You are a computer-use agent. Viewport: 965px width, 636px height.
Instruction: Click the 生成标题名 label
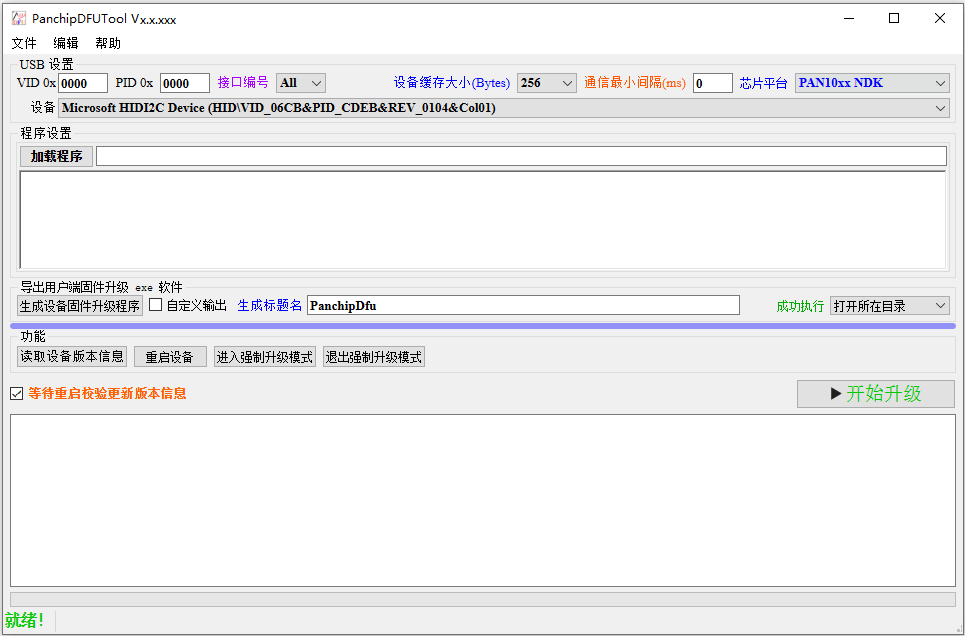point(270,305)
